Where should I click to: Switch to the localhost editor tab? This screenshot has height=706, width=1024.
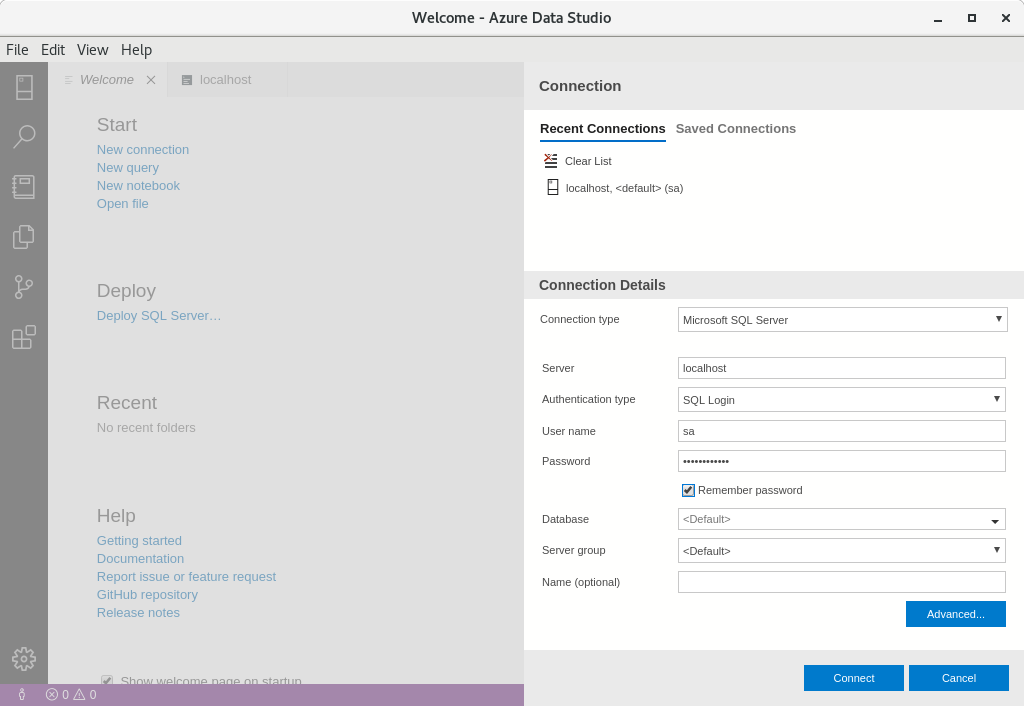pos(227,80)
